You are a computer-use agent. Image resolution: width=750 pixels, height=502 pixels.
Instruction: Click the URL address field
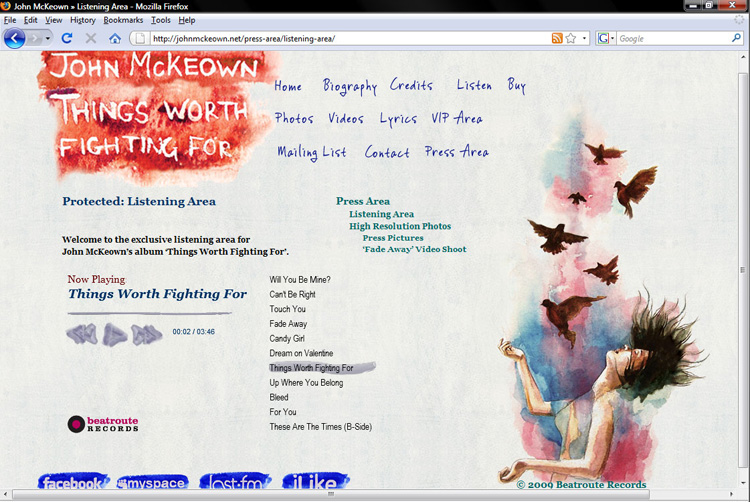pos(349,39)
